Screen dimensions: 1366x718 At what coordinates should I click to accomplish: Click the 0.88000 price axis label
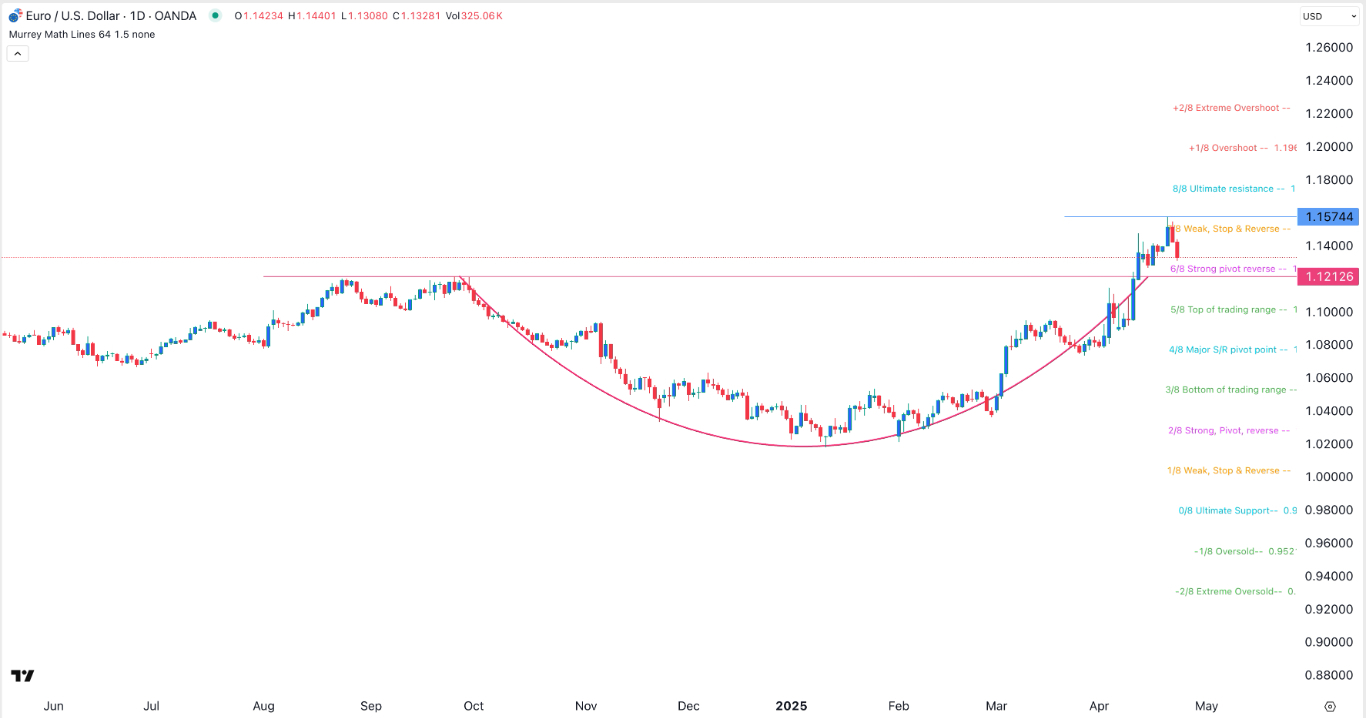pos(1329,675)
